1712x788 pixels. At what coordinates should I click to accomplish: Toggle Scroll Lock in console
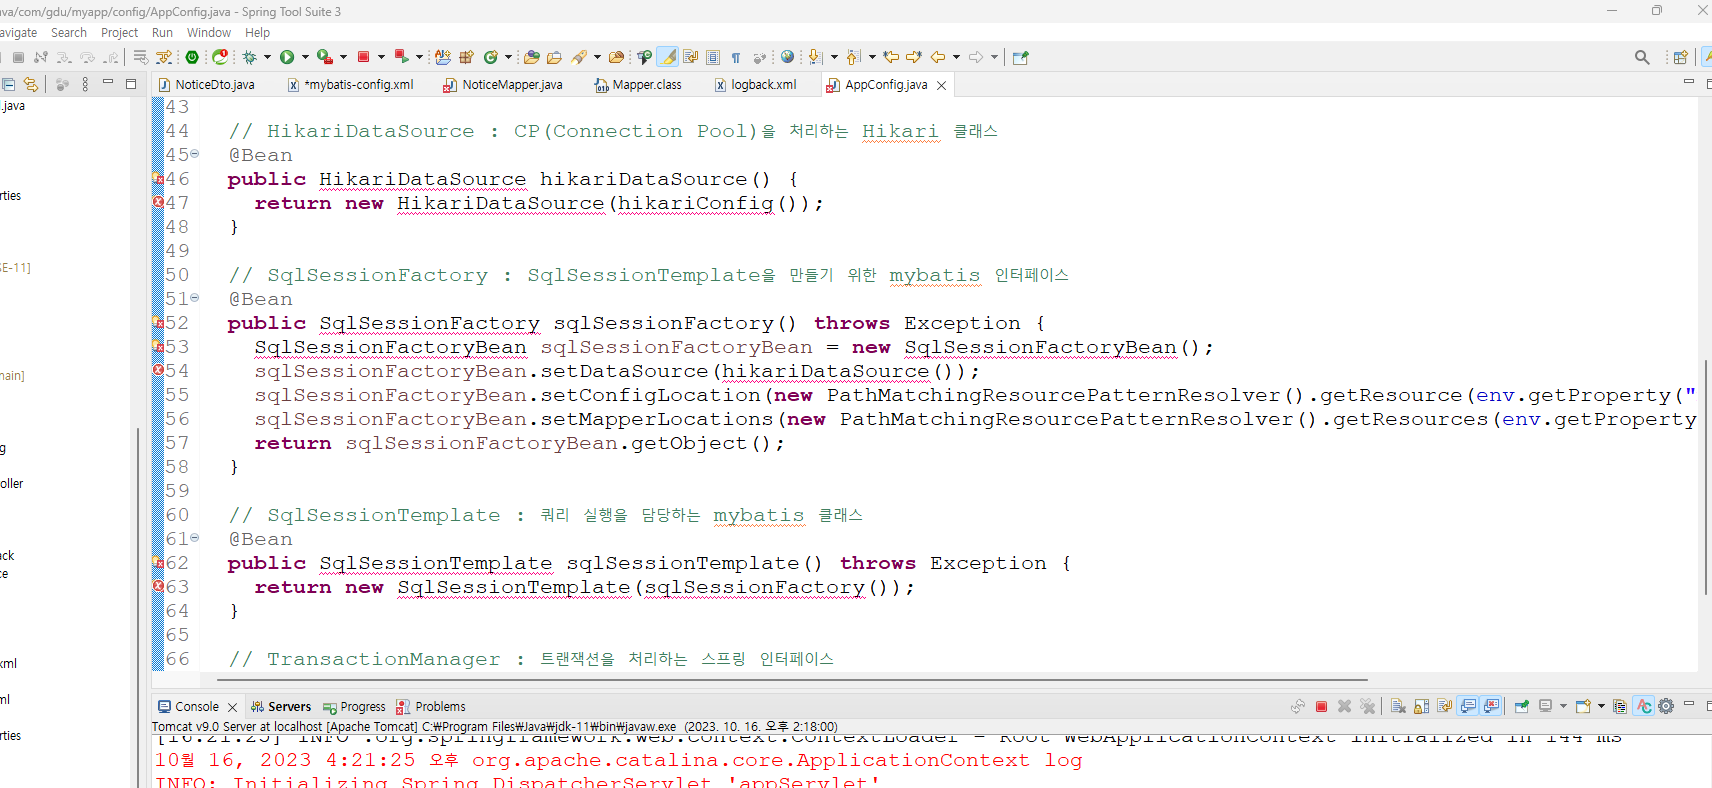[x=1422, y=706]
